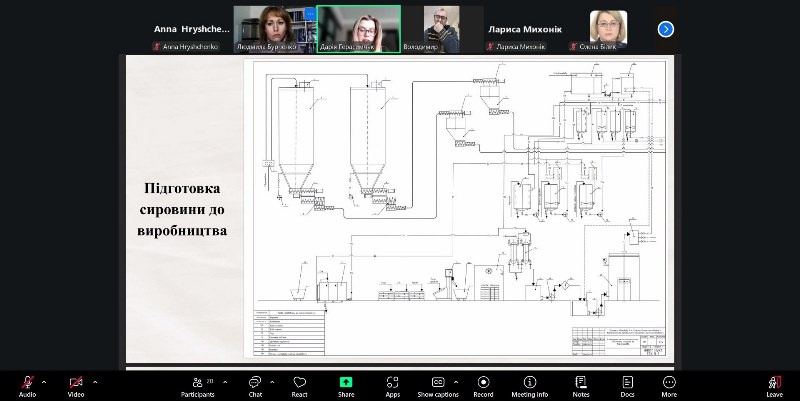Viewport: 800px width, 401px height.
Task: Click the shared slide process diagram
Action: [x=458, y=208]
